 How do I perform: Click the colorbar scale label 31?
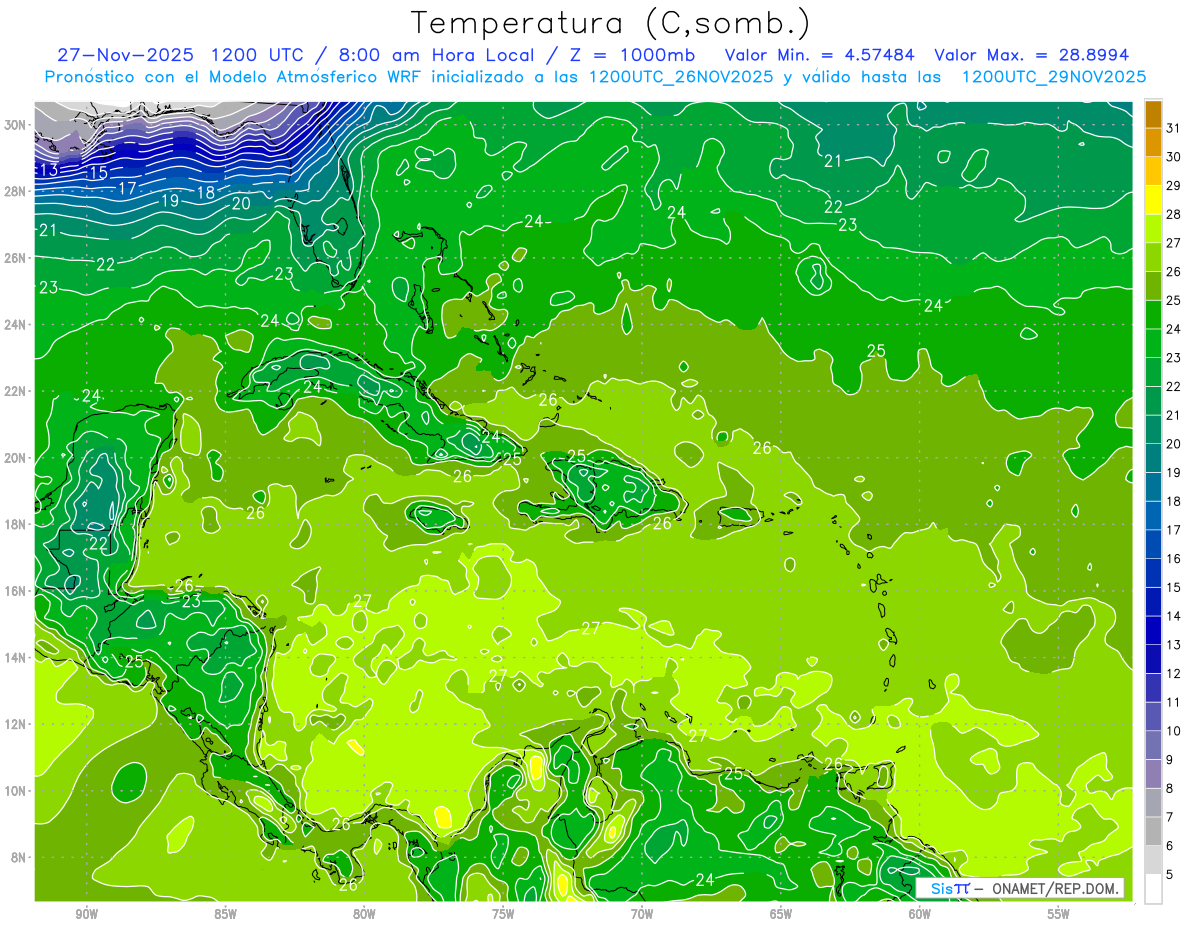(x=1174, y=128)
